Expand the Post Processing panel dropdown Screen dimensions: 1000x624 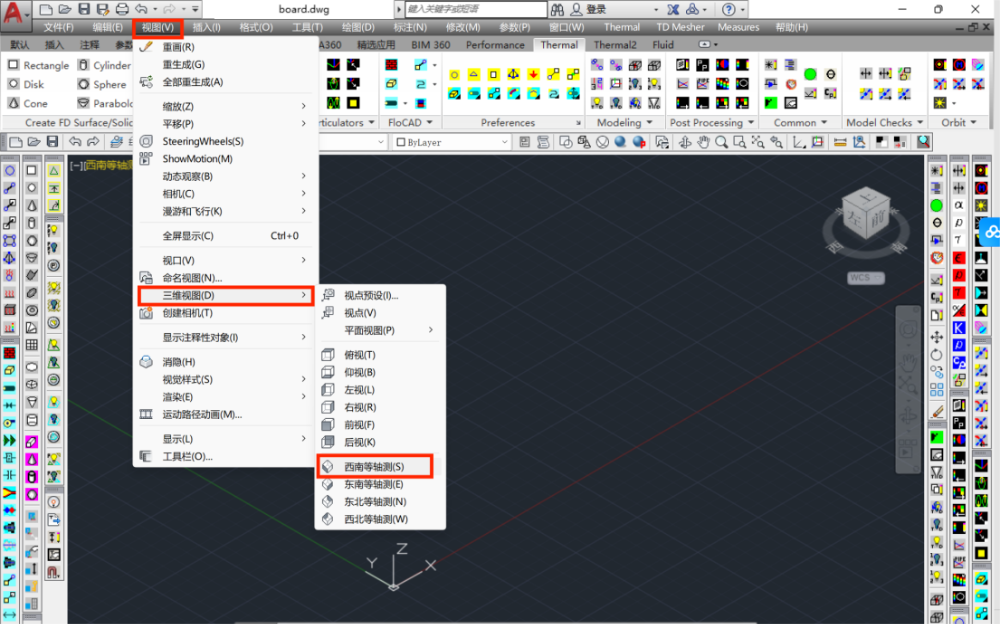coord(712,123)
